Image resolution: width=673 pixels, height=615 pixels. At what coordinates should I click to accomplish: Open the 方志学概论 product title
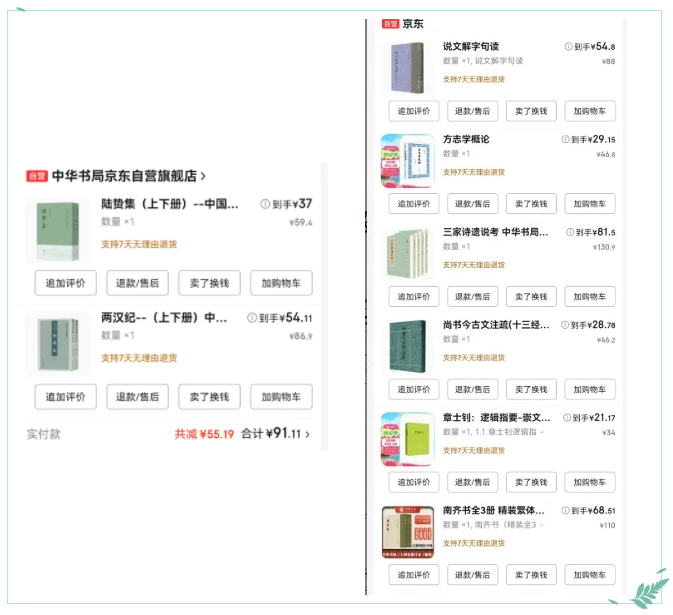tap(466, 139)
